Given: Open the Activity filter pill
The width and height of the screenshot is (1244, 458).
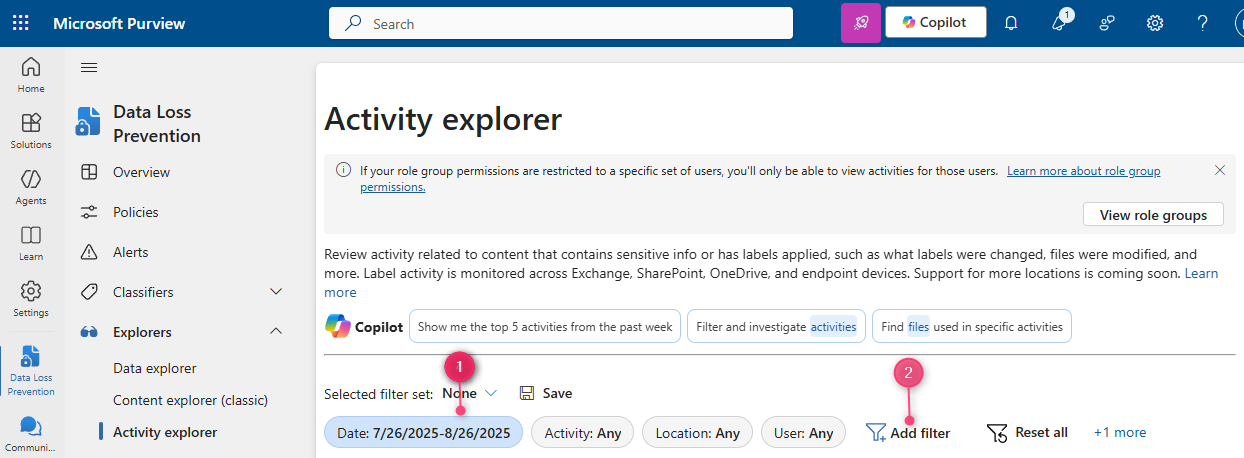Looking at the screenshot, I should click(582, 433).
